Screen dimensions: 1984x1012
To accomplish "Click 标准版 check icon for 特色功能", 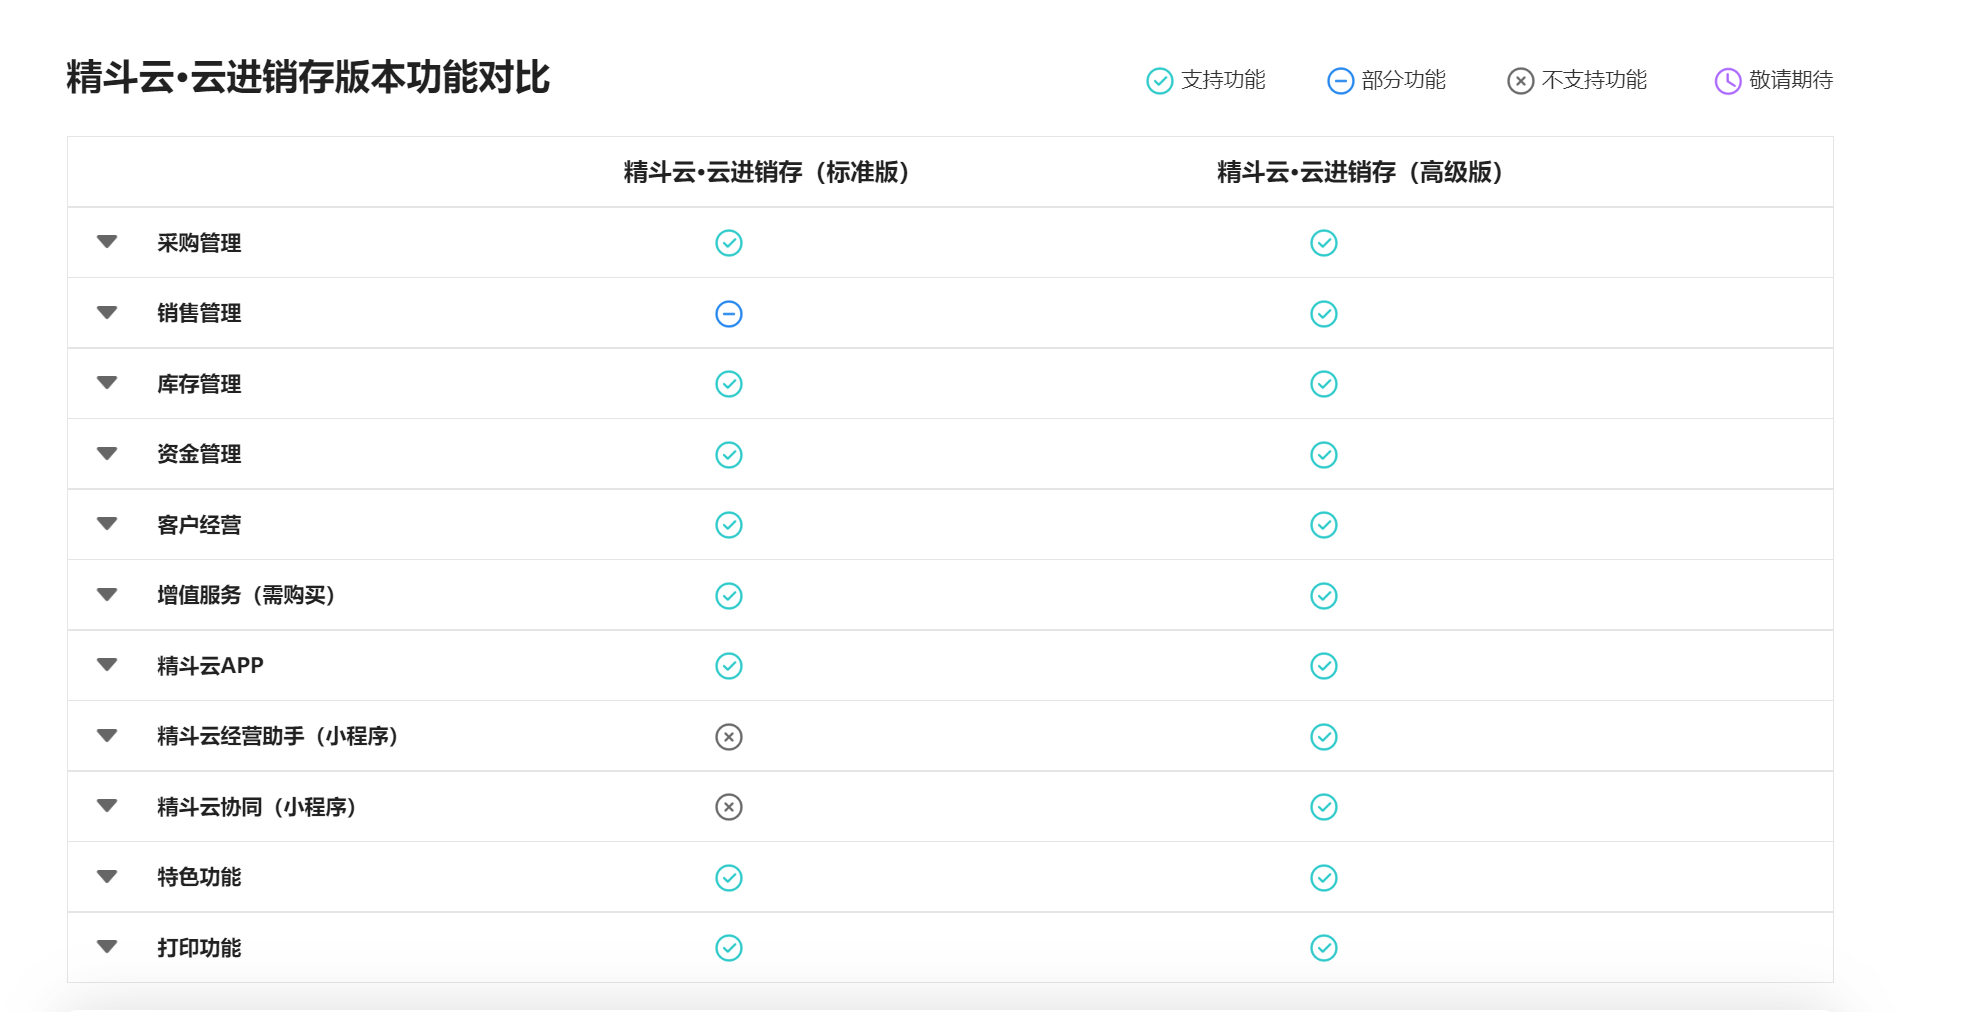I will pyautogui.click(x=729, y=878).
